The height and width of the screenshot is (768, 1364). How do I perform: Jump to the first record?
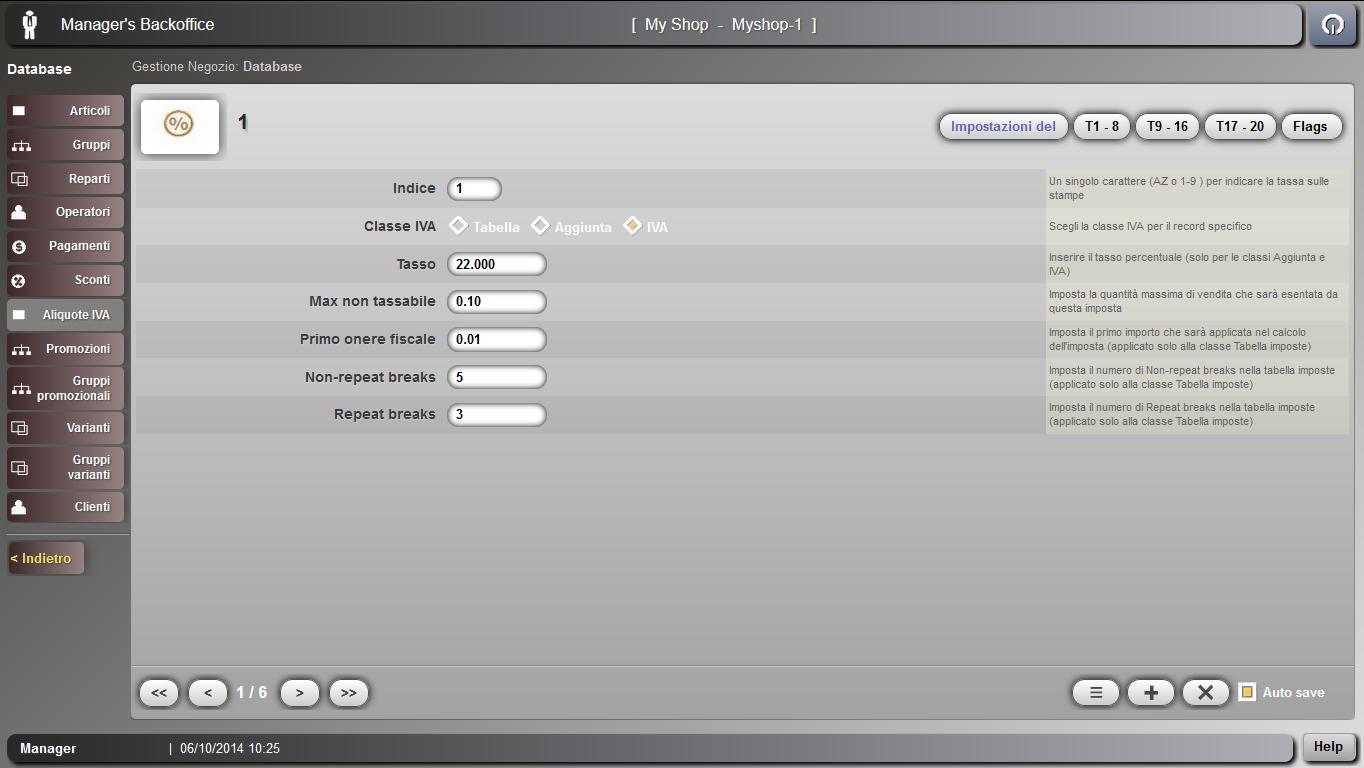point(159,692)
